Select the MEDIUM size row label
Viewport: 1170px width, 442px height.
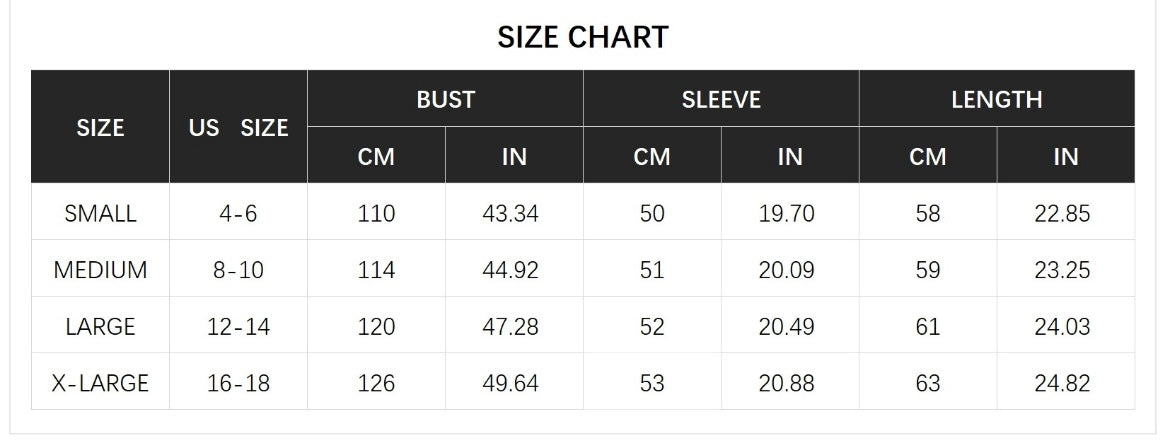tap(100, 270)
